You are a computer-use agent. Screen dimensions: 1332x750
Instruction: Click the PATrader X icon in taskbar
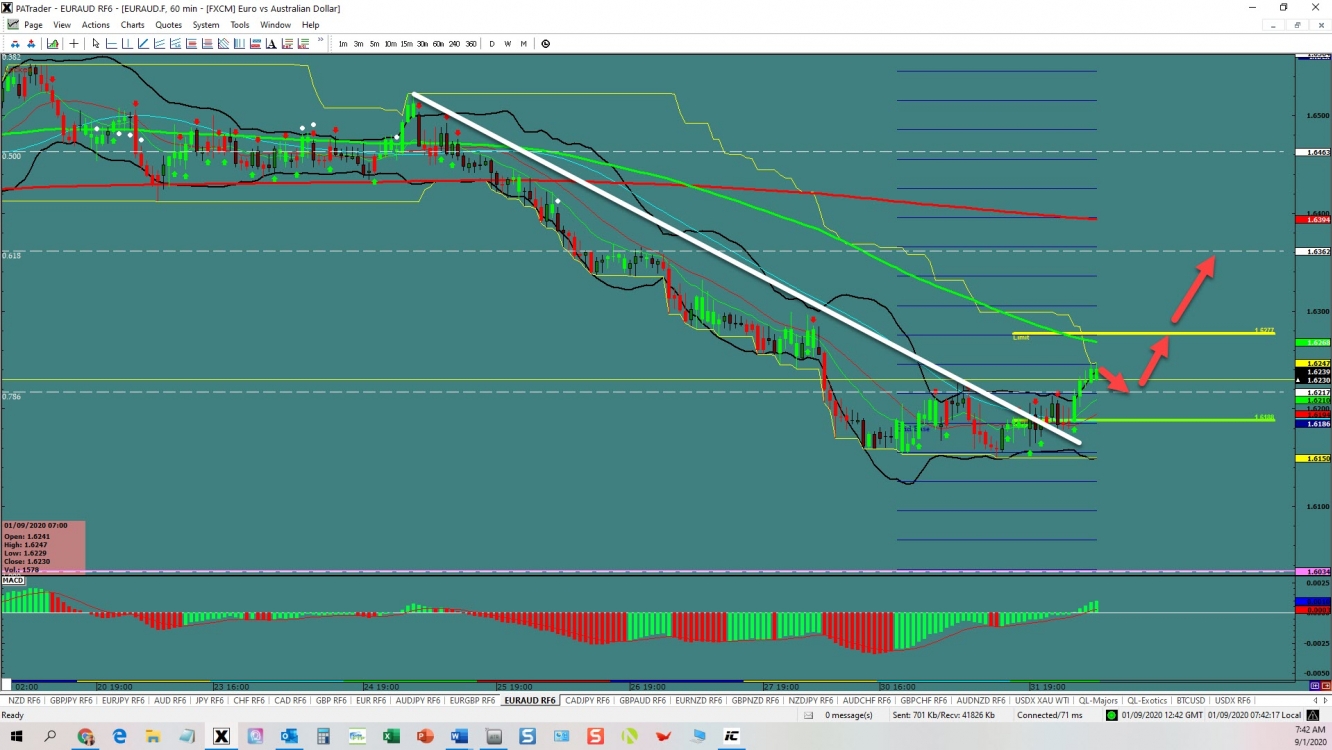tap(221, 737)
